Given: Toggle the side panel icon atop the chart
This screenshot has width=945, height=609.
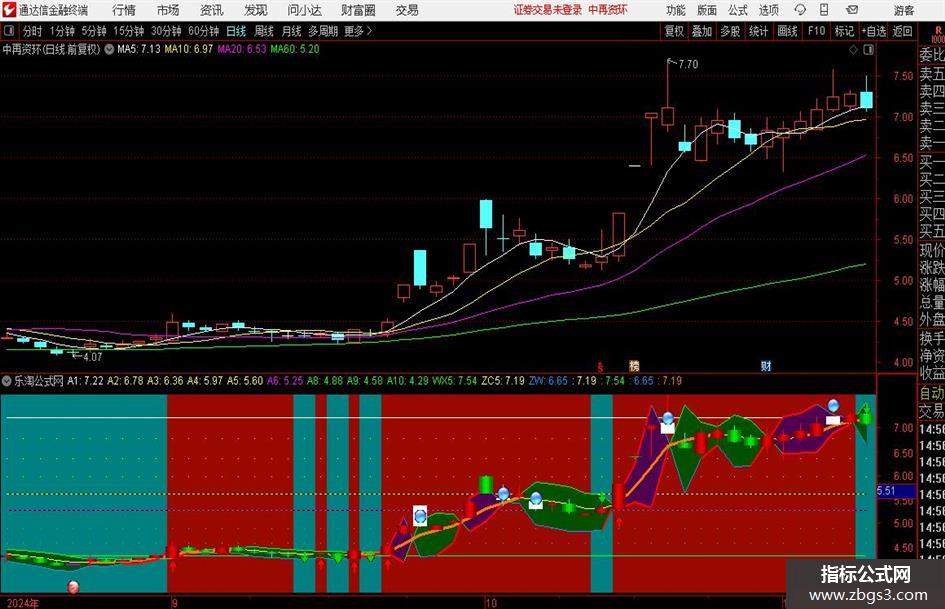Looking at the screenshot, I should tap(868, 50).
